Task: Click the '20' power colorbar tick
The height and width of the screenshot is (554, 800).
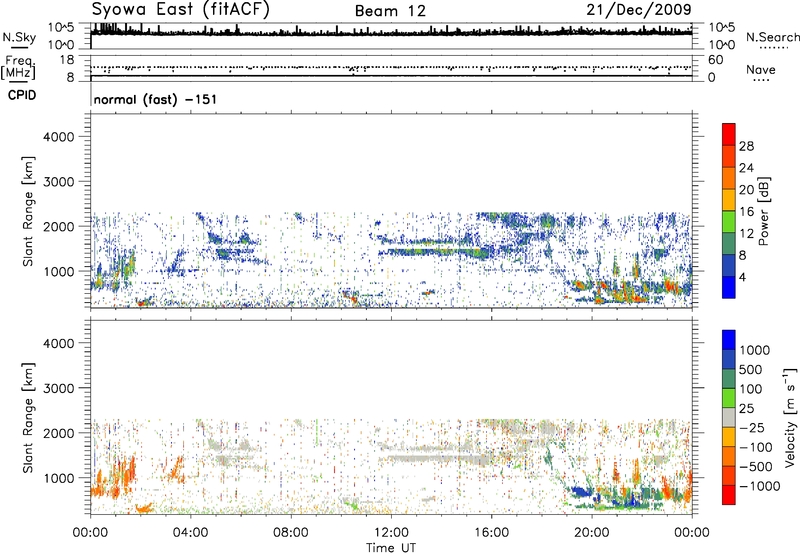Action: tap(746, 190)
